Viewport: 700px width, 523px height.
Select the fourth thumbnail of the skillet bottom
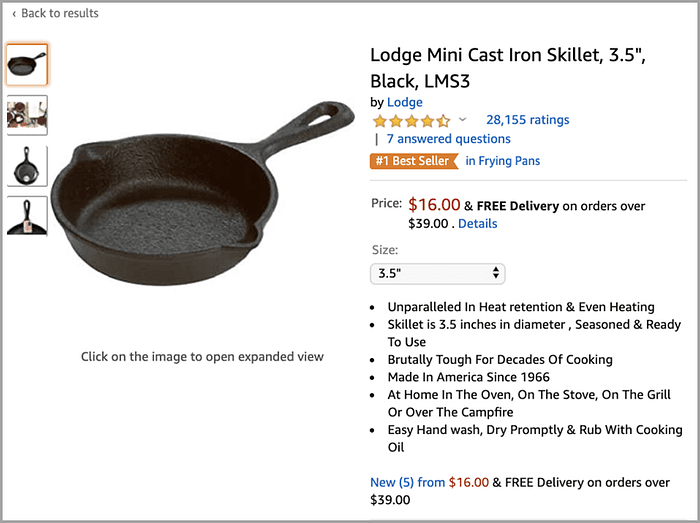(27, 215)
